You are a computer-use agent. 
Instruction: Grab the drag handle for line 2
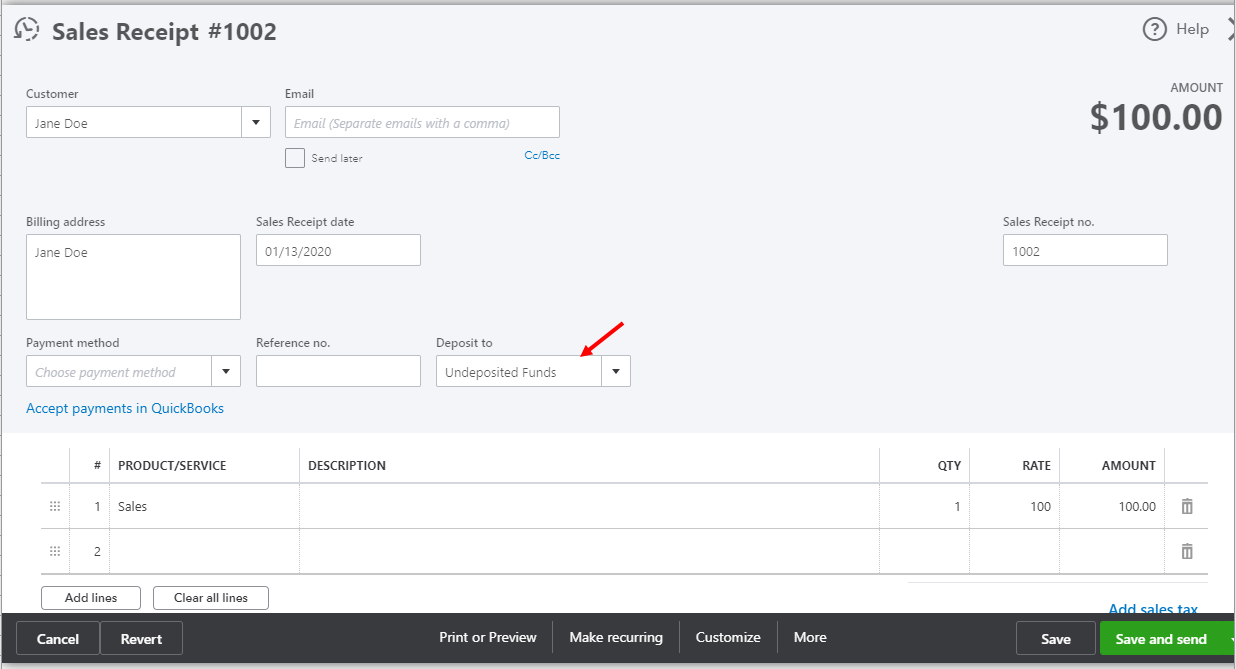(55, 551)
